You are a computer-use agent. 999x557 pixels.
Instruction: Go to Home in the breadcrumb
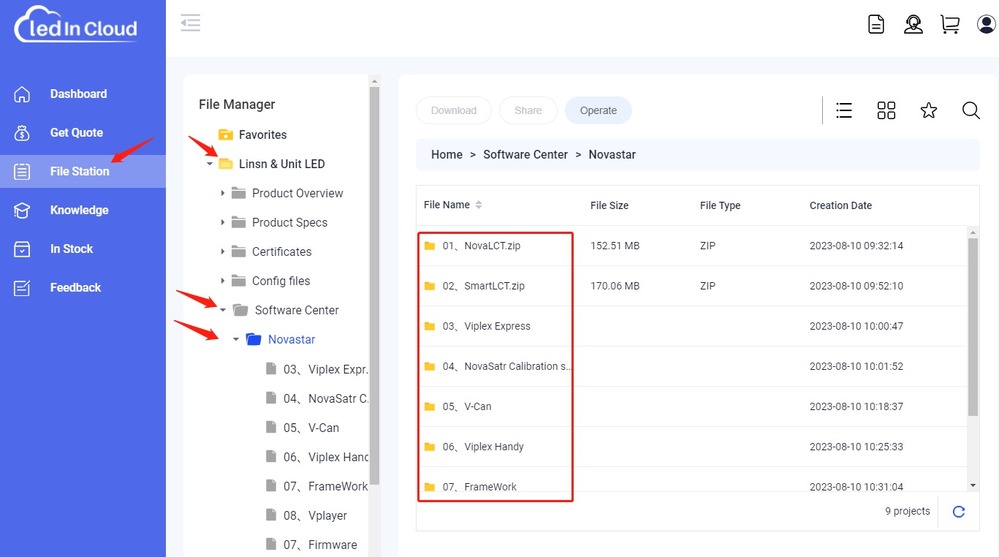pos(447,154)
